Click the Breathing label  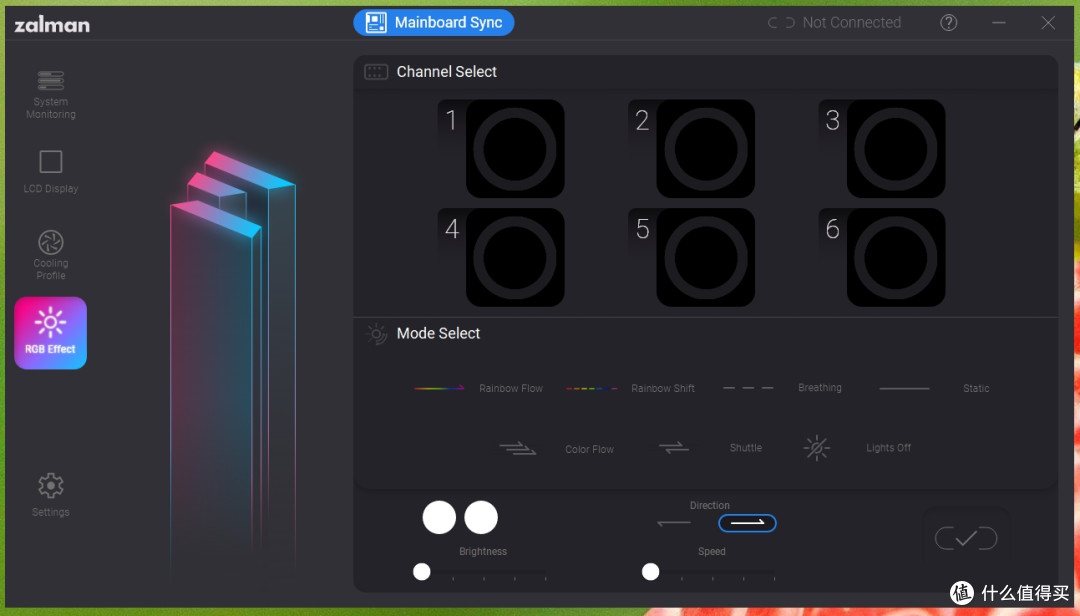click(x=820, y=388)
